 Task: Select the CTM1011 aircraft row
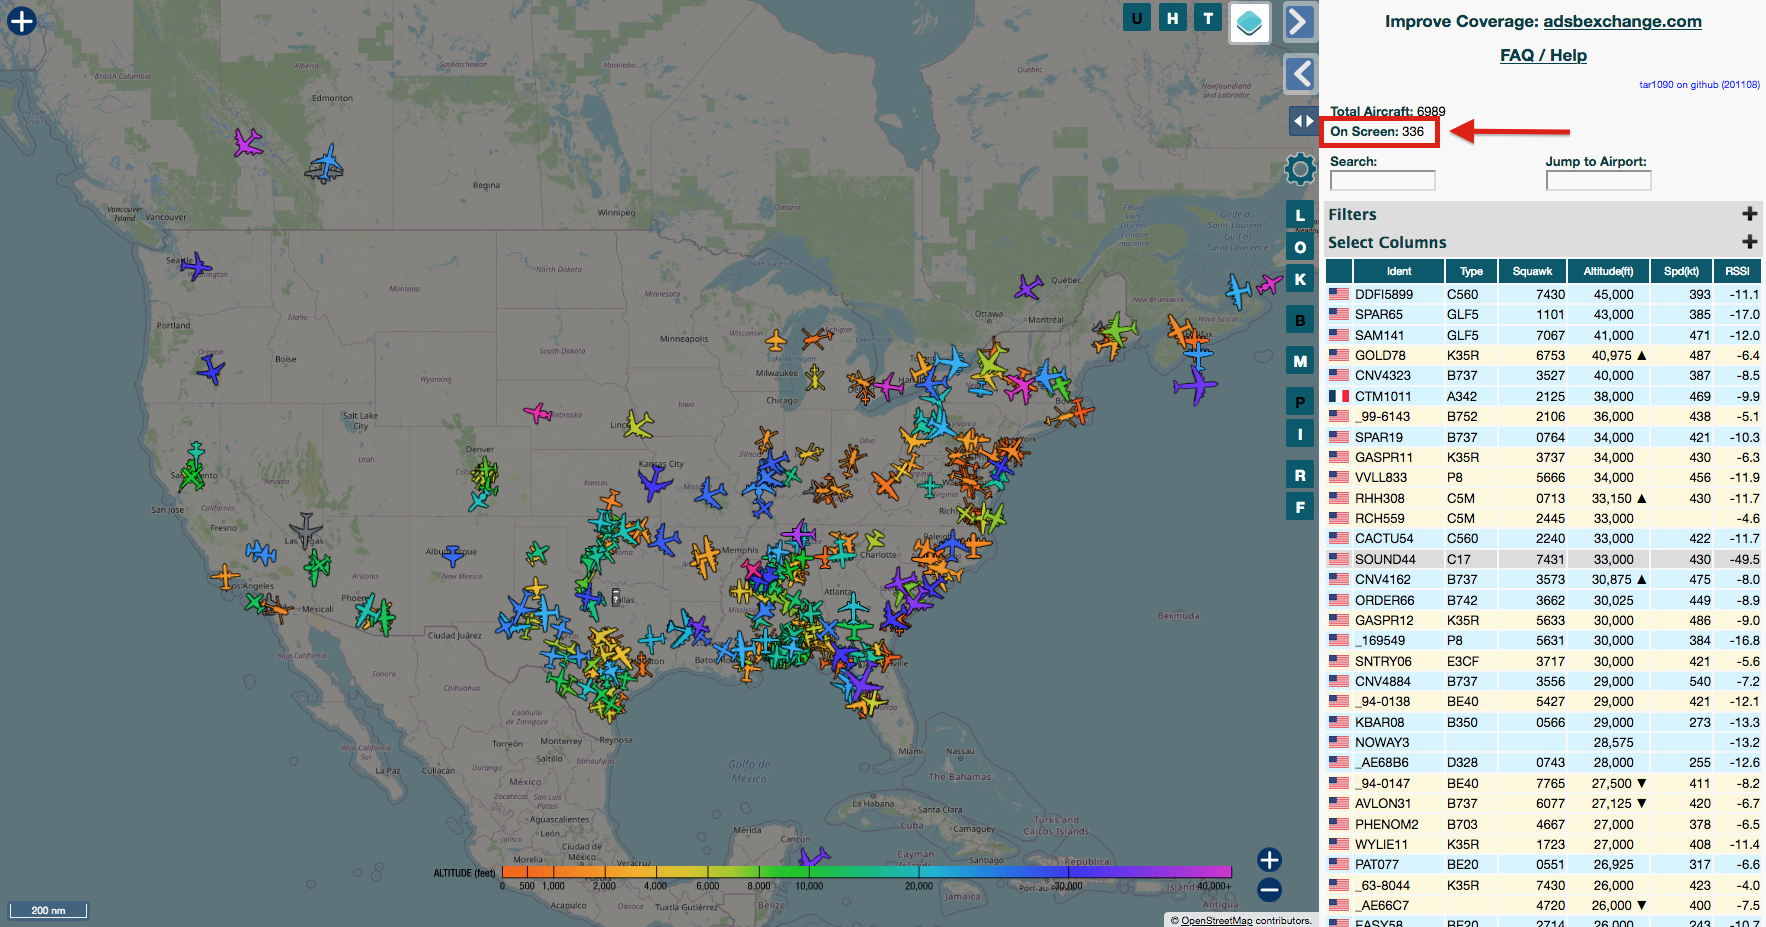[x=1543, y=397]
